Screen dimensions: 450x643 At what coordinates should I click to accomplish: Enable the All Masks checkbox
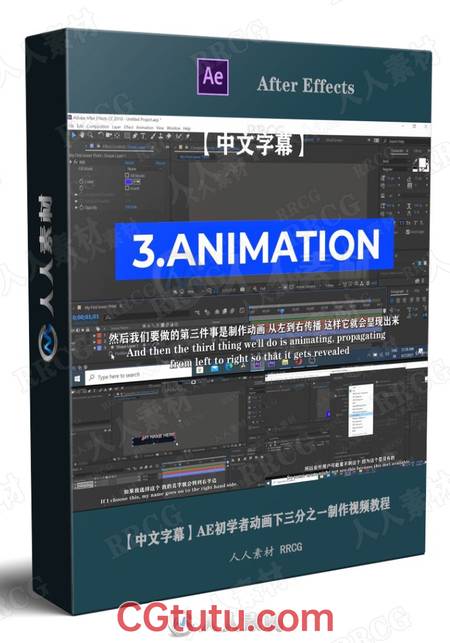(x=126, y=176)
